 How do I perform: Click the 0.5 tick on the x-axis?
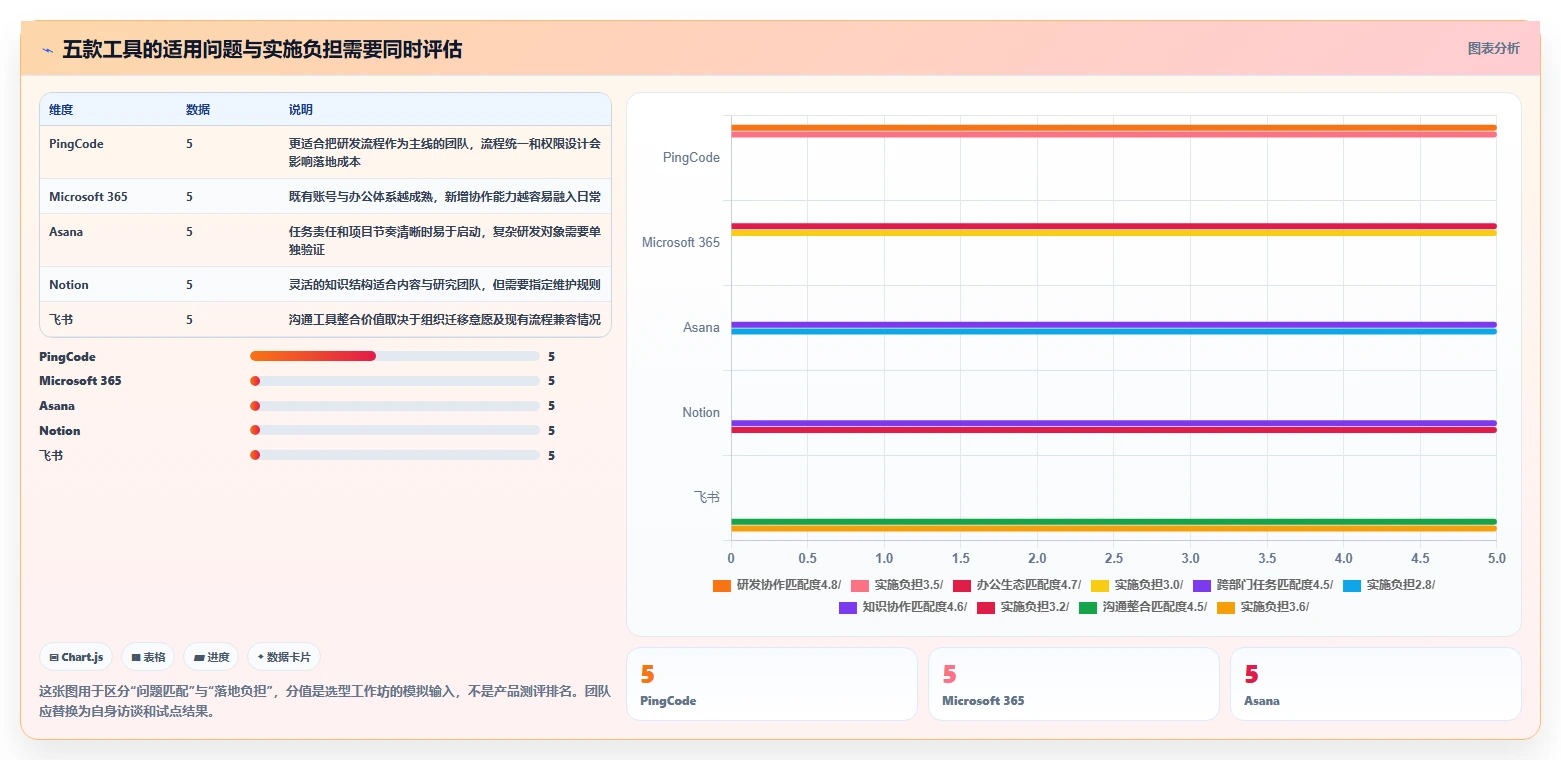(808, 558)
